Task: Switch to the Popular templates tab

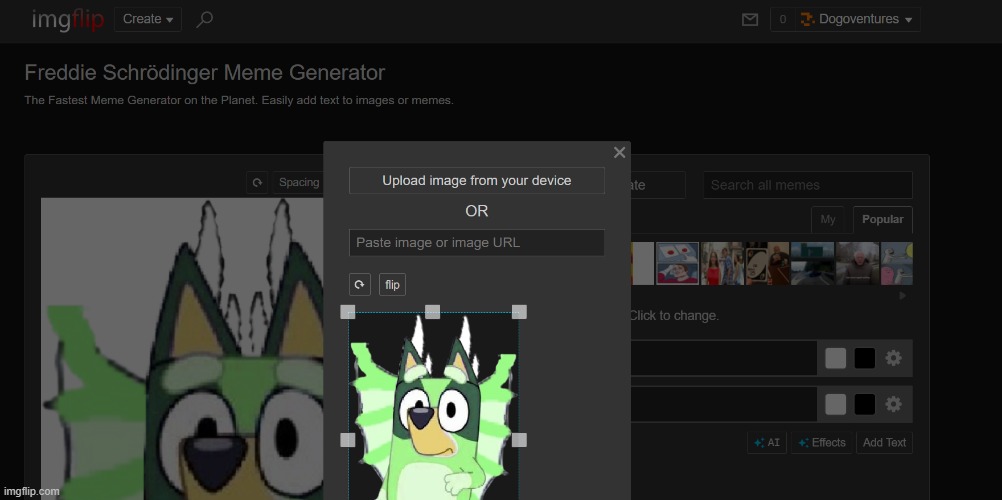Action: [883, 219]
